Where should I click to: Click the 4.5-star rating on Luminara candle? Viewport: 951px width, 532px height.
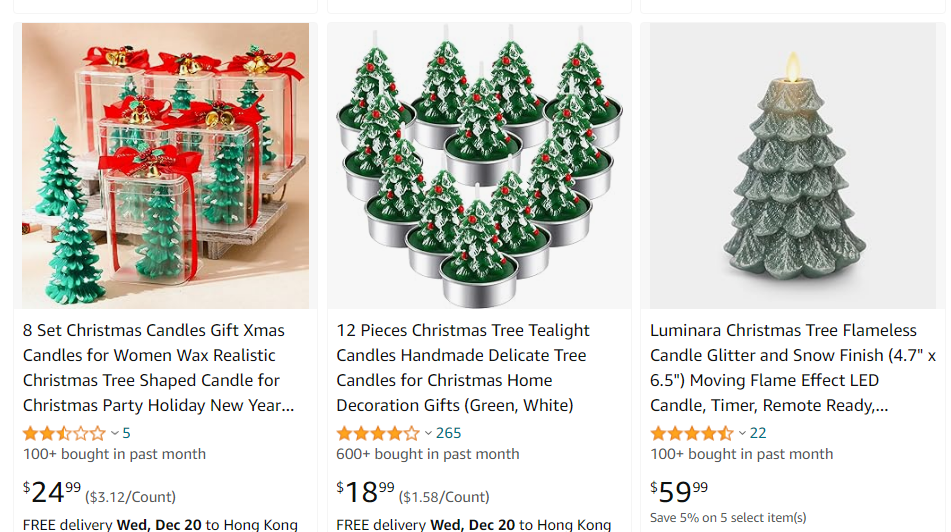692,433
